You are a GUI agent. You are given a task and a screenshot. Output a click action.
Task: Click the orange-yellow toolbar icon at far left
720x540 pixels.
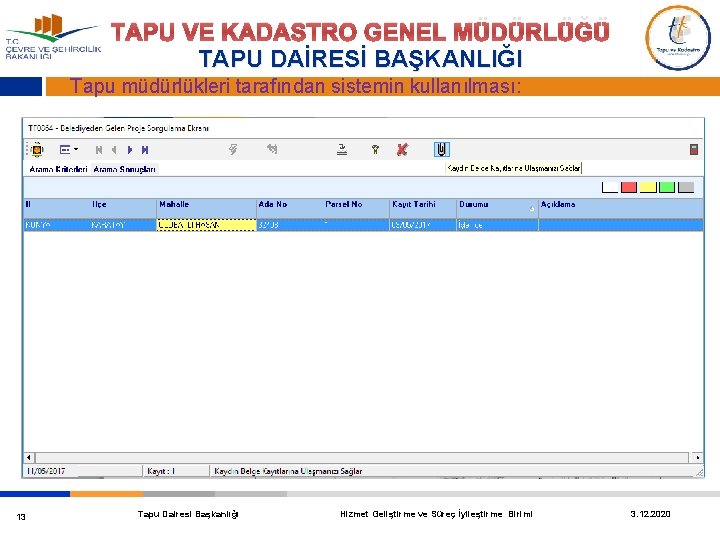point(37,149)
